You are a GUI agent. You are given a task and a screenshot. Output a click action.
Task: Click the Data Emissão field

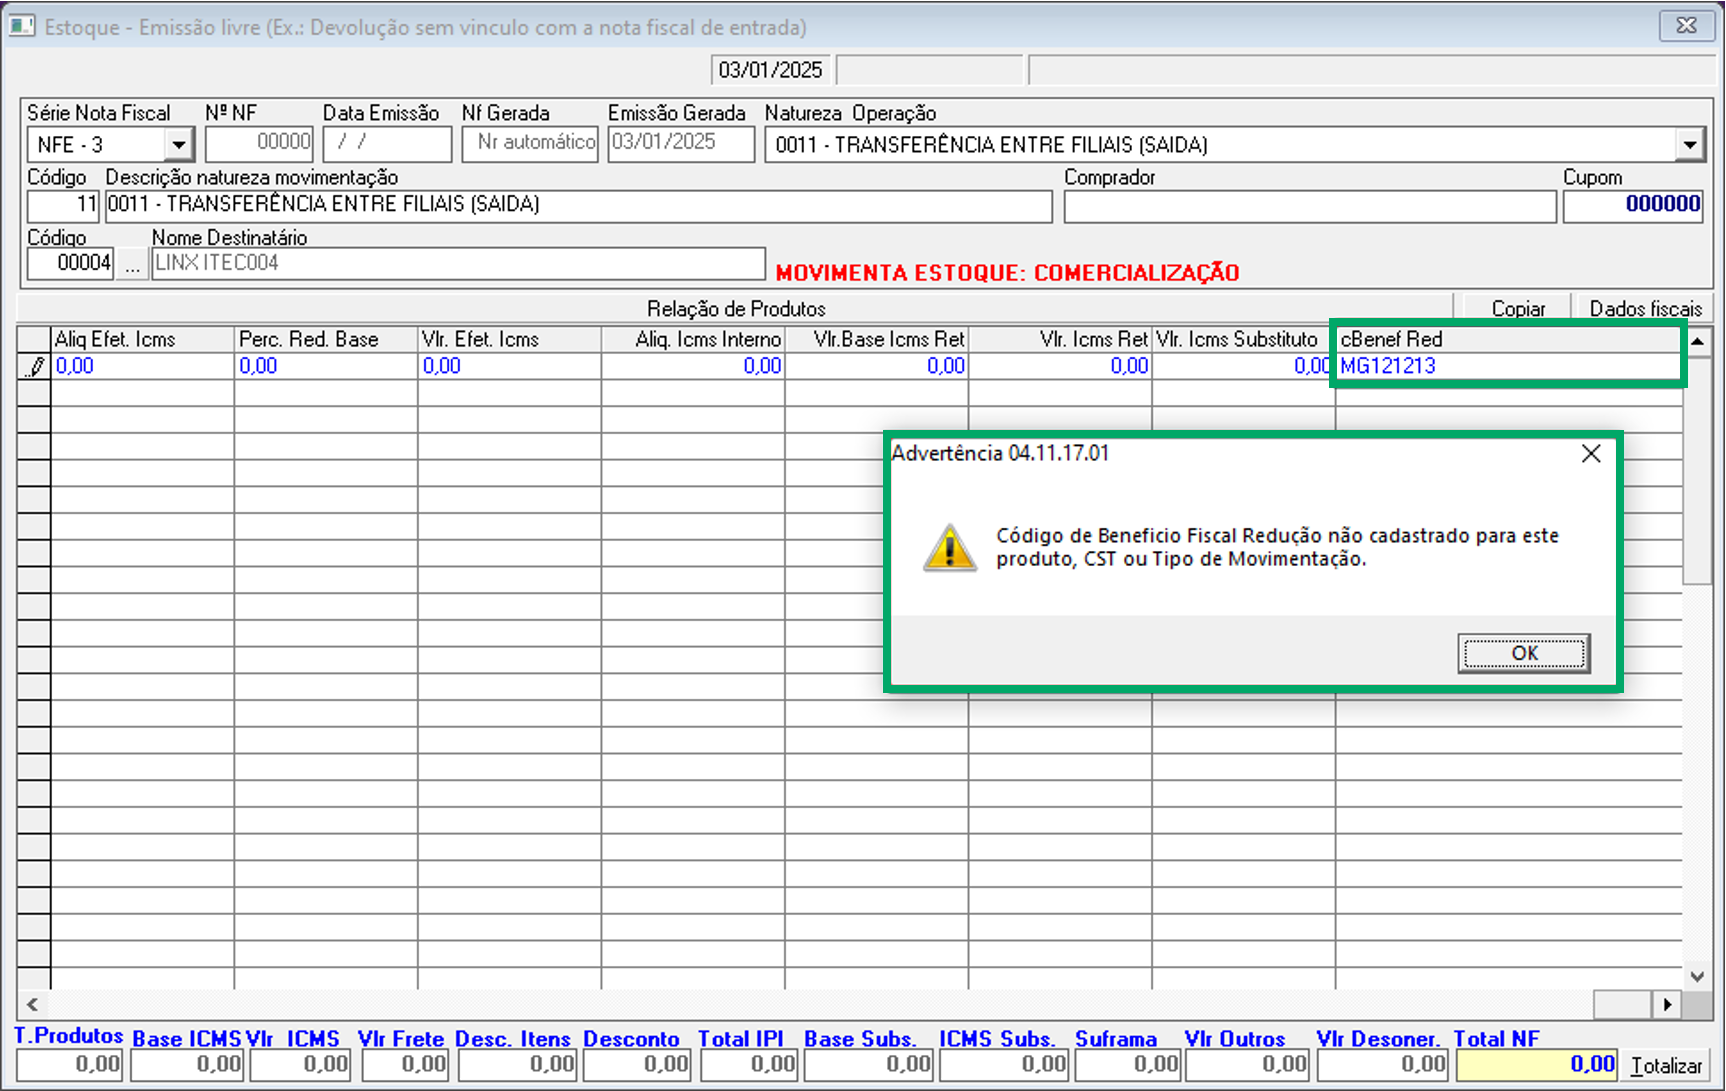[x=387, y=143]
